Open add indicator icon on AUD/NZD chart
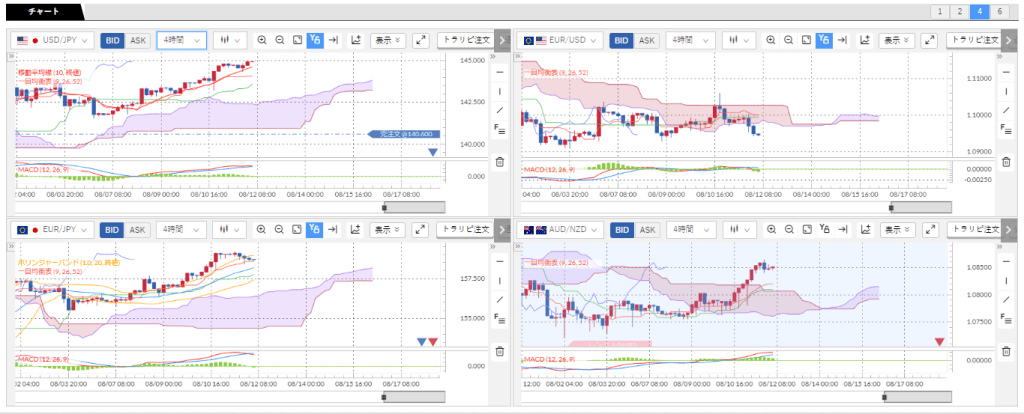The height and width of the screenshot is (414, 1024). tap(864, 230)
